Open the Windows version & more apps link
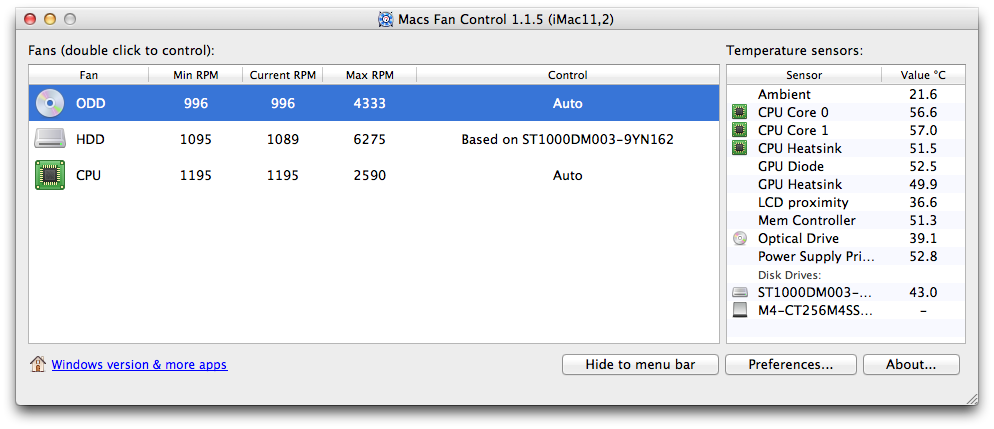The width and height of the screenshot is (994, 429). [x=139, y=365]
